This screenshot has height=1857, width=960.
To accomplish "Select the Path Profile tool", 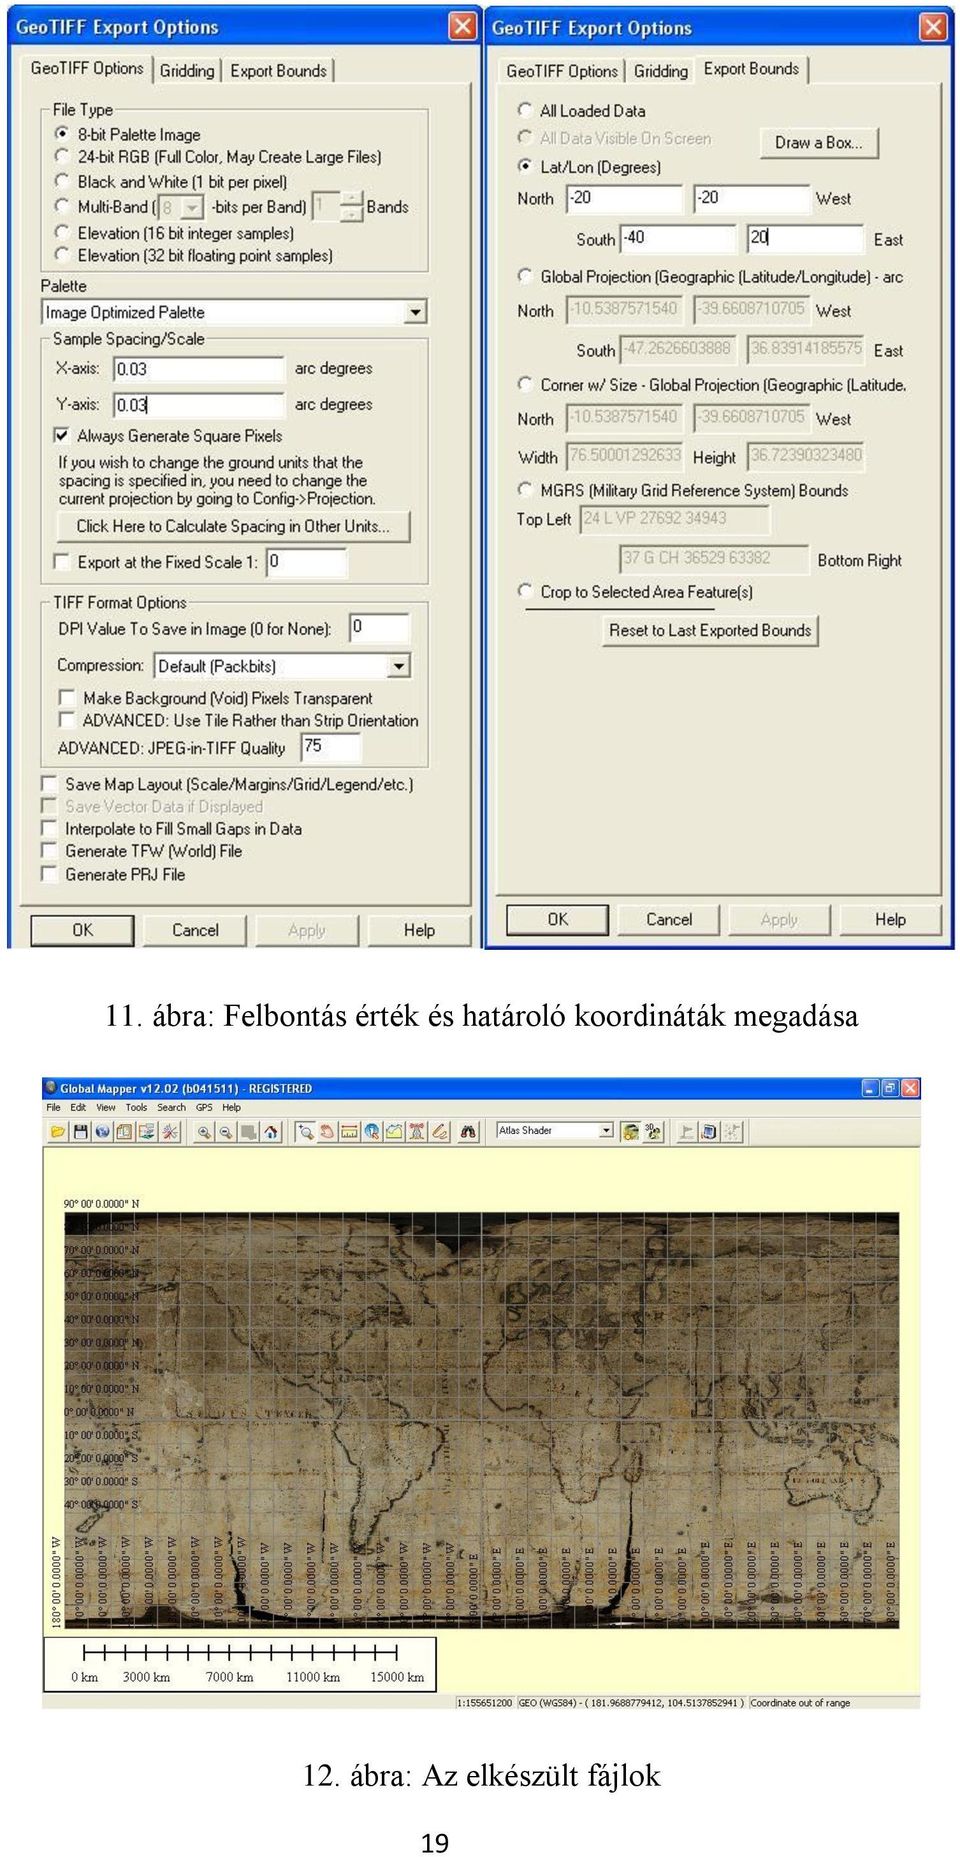I will [x=394, y=1131].
